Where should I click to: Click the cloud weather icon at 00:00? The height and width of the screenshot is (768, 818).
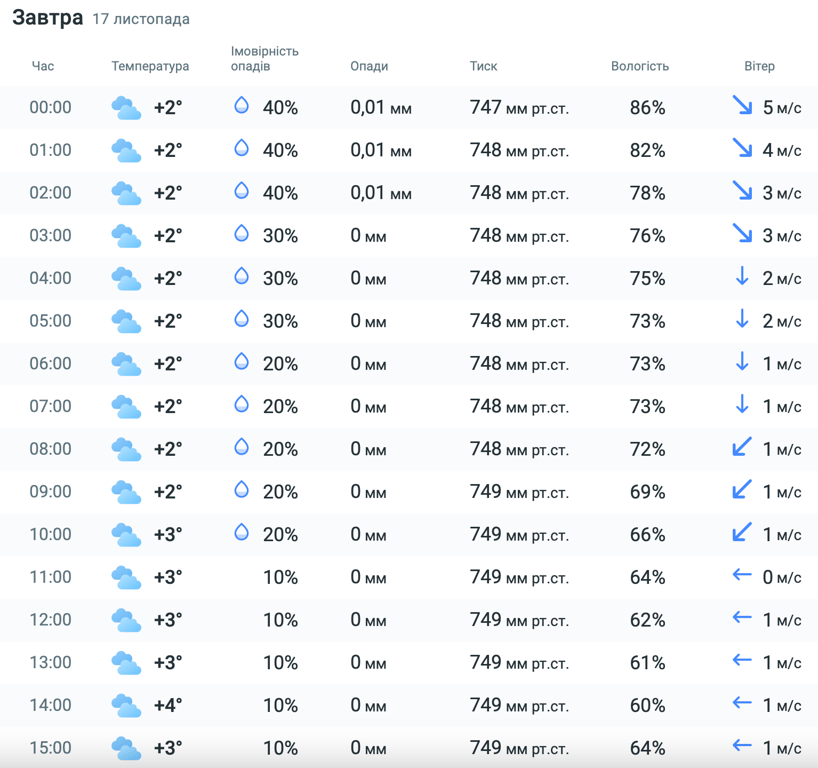pyautogui.click(x=126, y=108)
